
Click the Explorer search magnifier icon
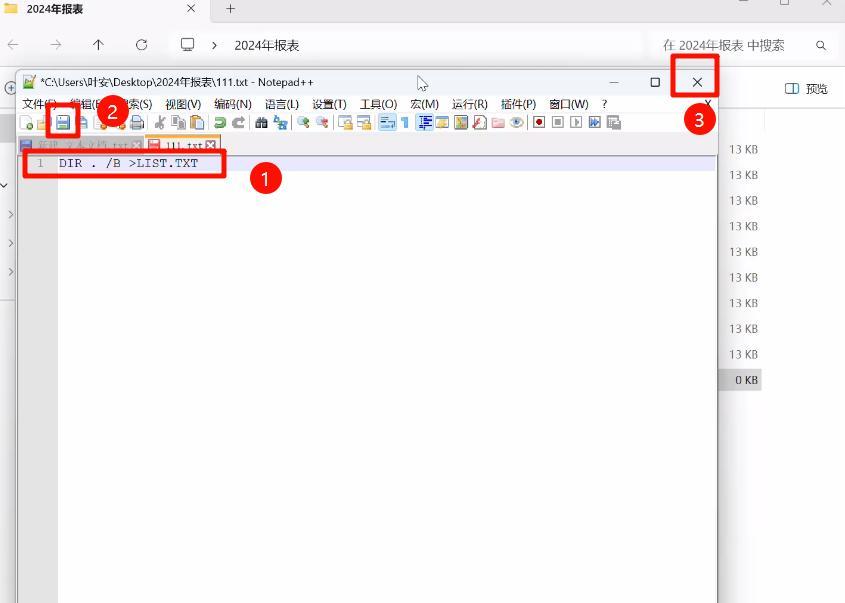821,45
